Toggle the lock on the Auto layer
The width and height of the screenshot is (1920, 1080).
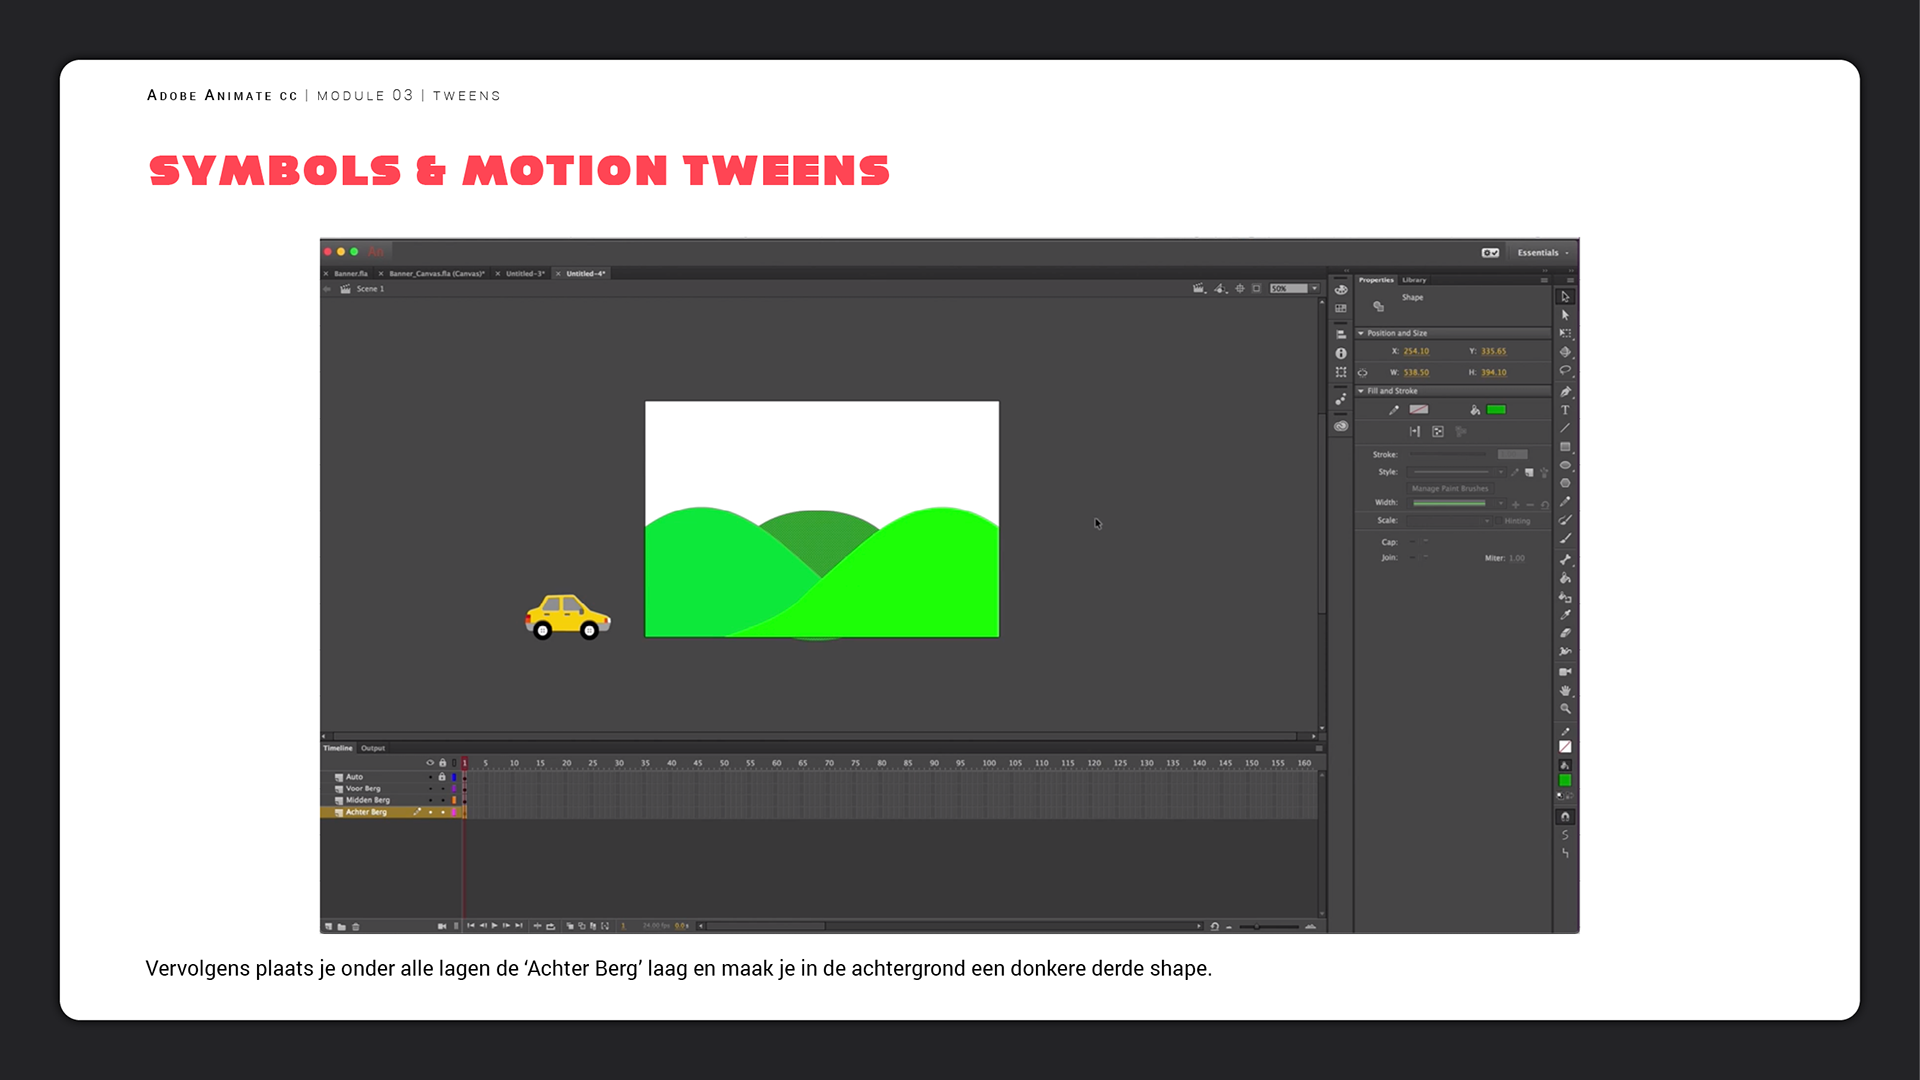[442, 777]
